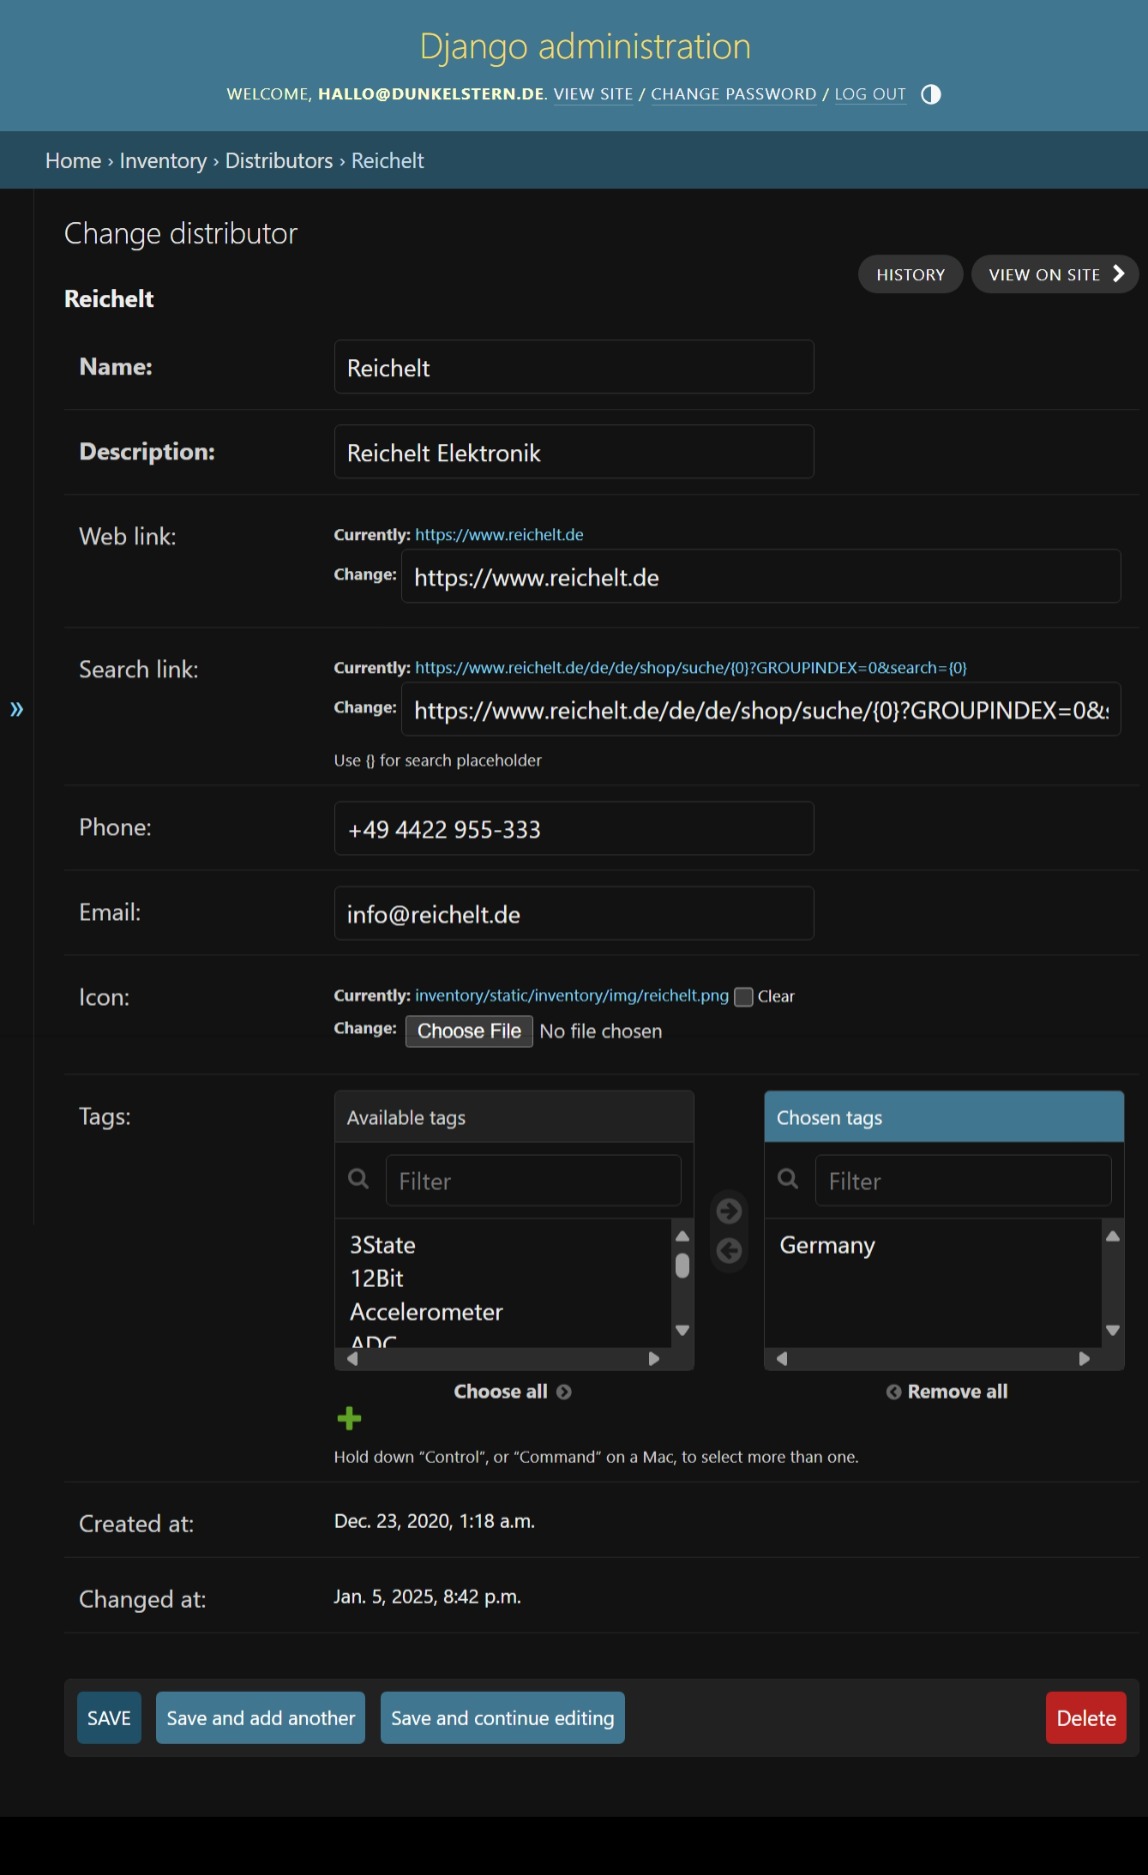Click Chosen tags scroll left arrow
The width and height of the screenshot is (1148, 1875).
tap(782, 1359)
